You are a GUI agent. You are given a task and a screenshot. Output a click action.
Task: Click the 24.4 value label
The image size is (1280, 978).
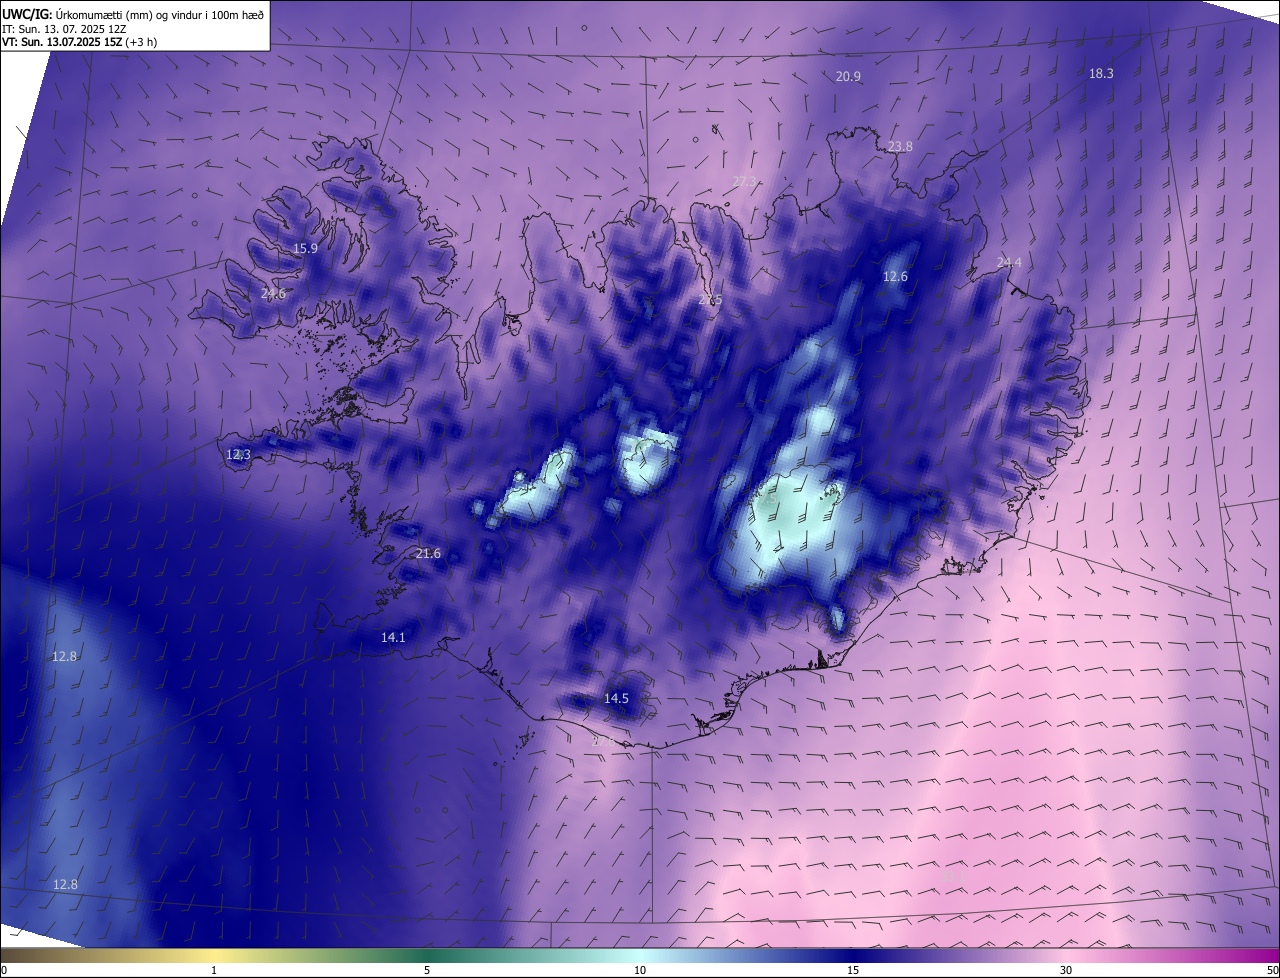pyautogui.click(x=1010, y=263)
